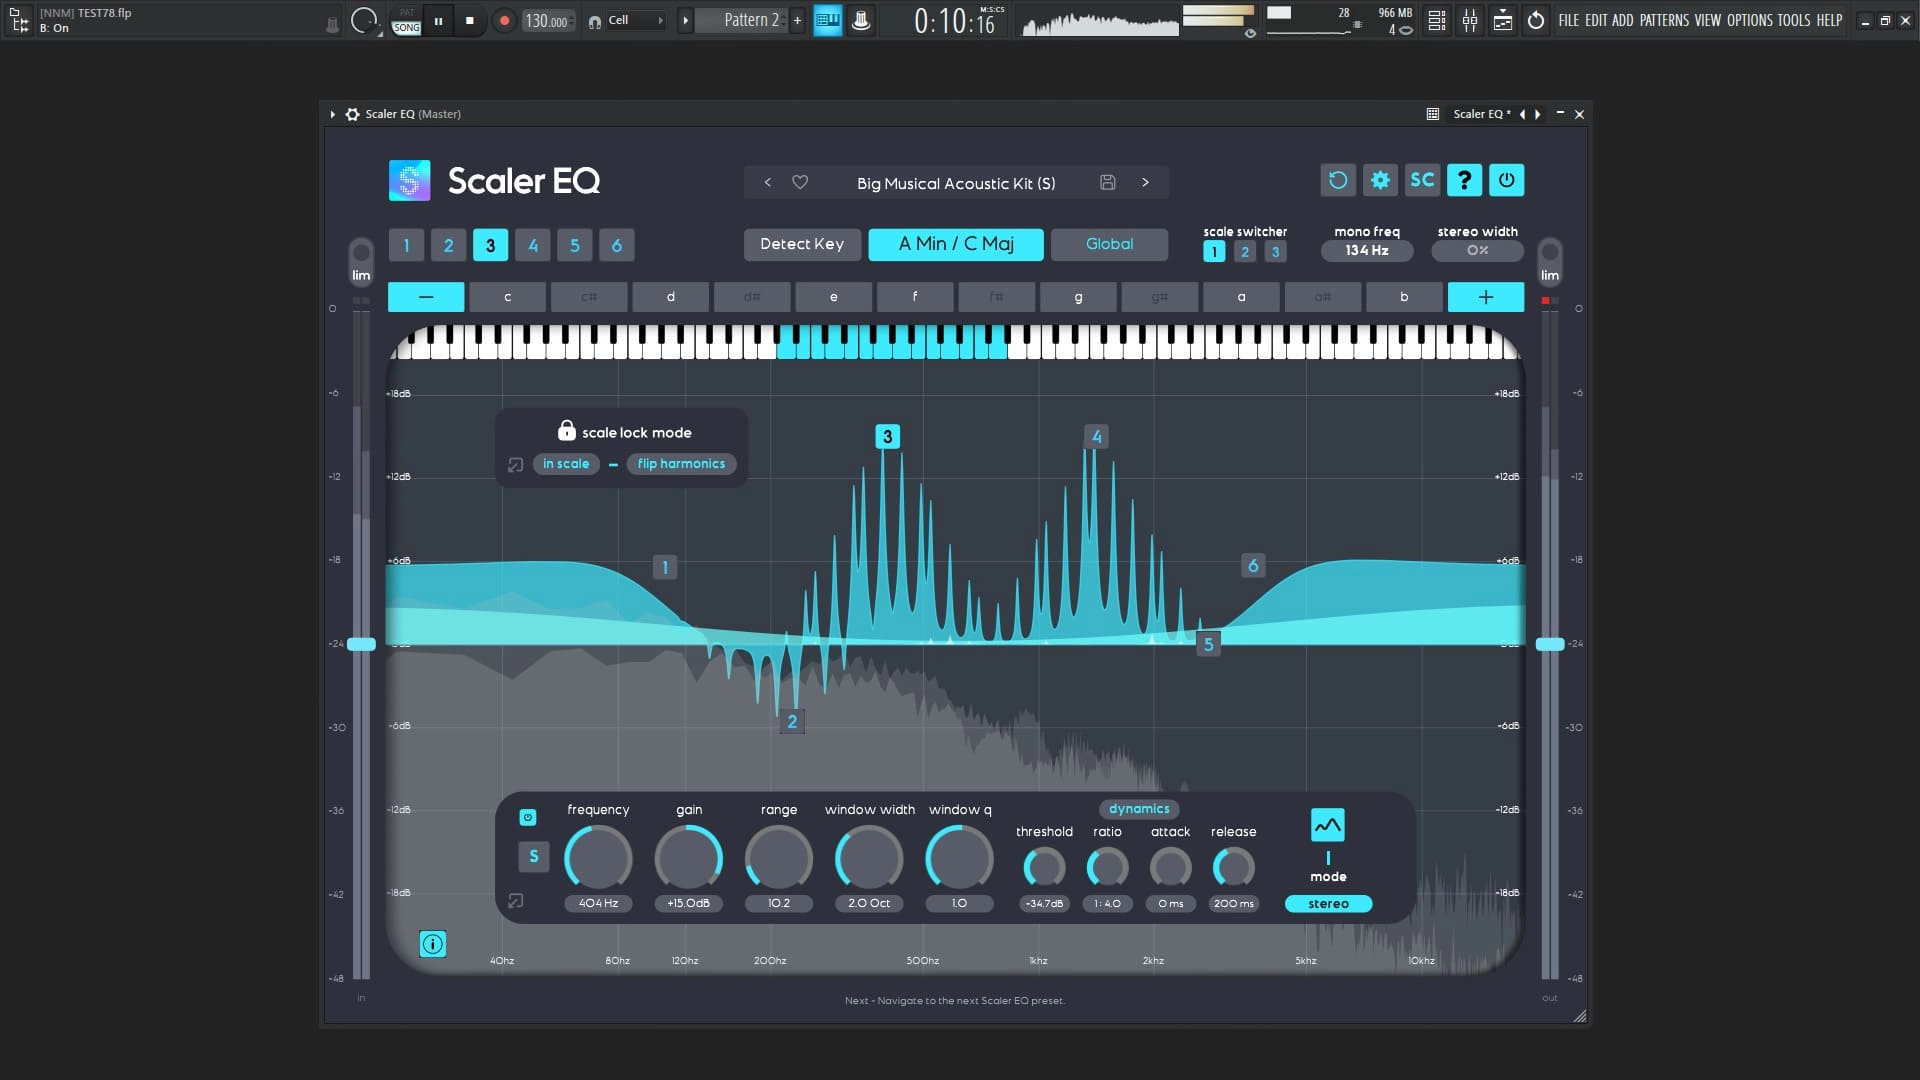This screenshot has width=1920, height=1080.
Task: Open the Scaler EQ preset name dropdown
Action: pyautogui.click(x=1482, y=114)
